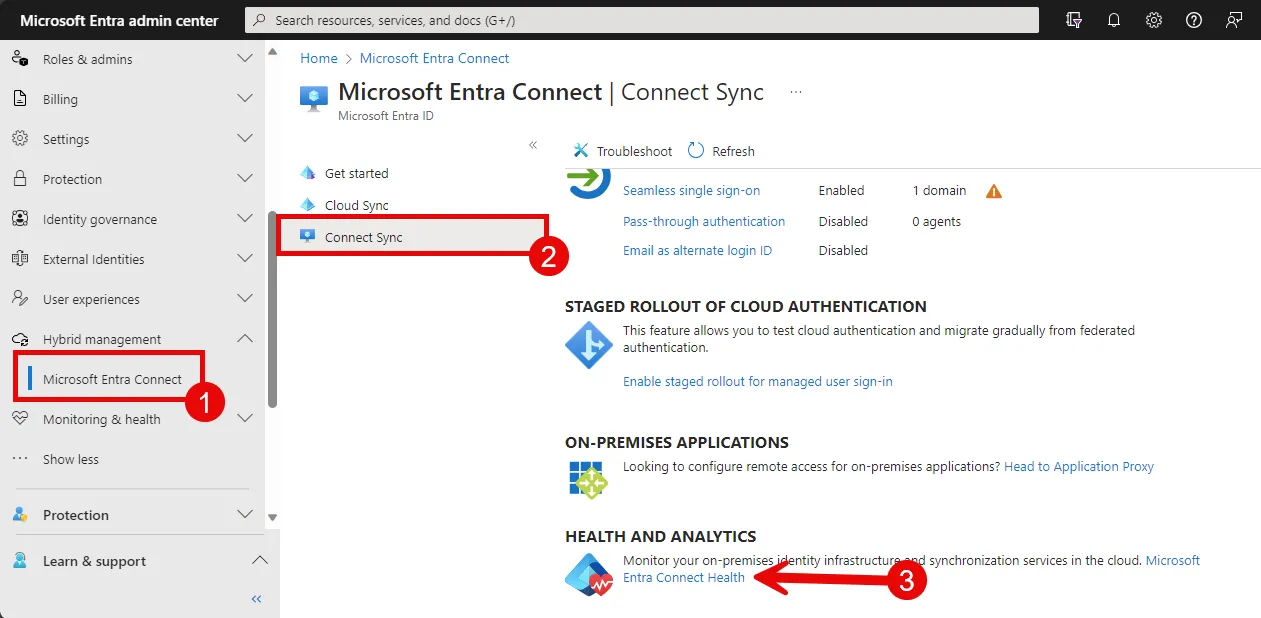Click the sidebar scroll down arrow
This screenshot has height=618, width=1261.
(272, 517)
